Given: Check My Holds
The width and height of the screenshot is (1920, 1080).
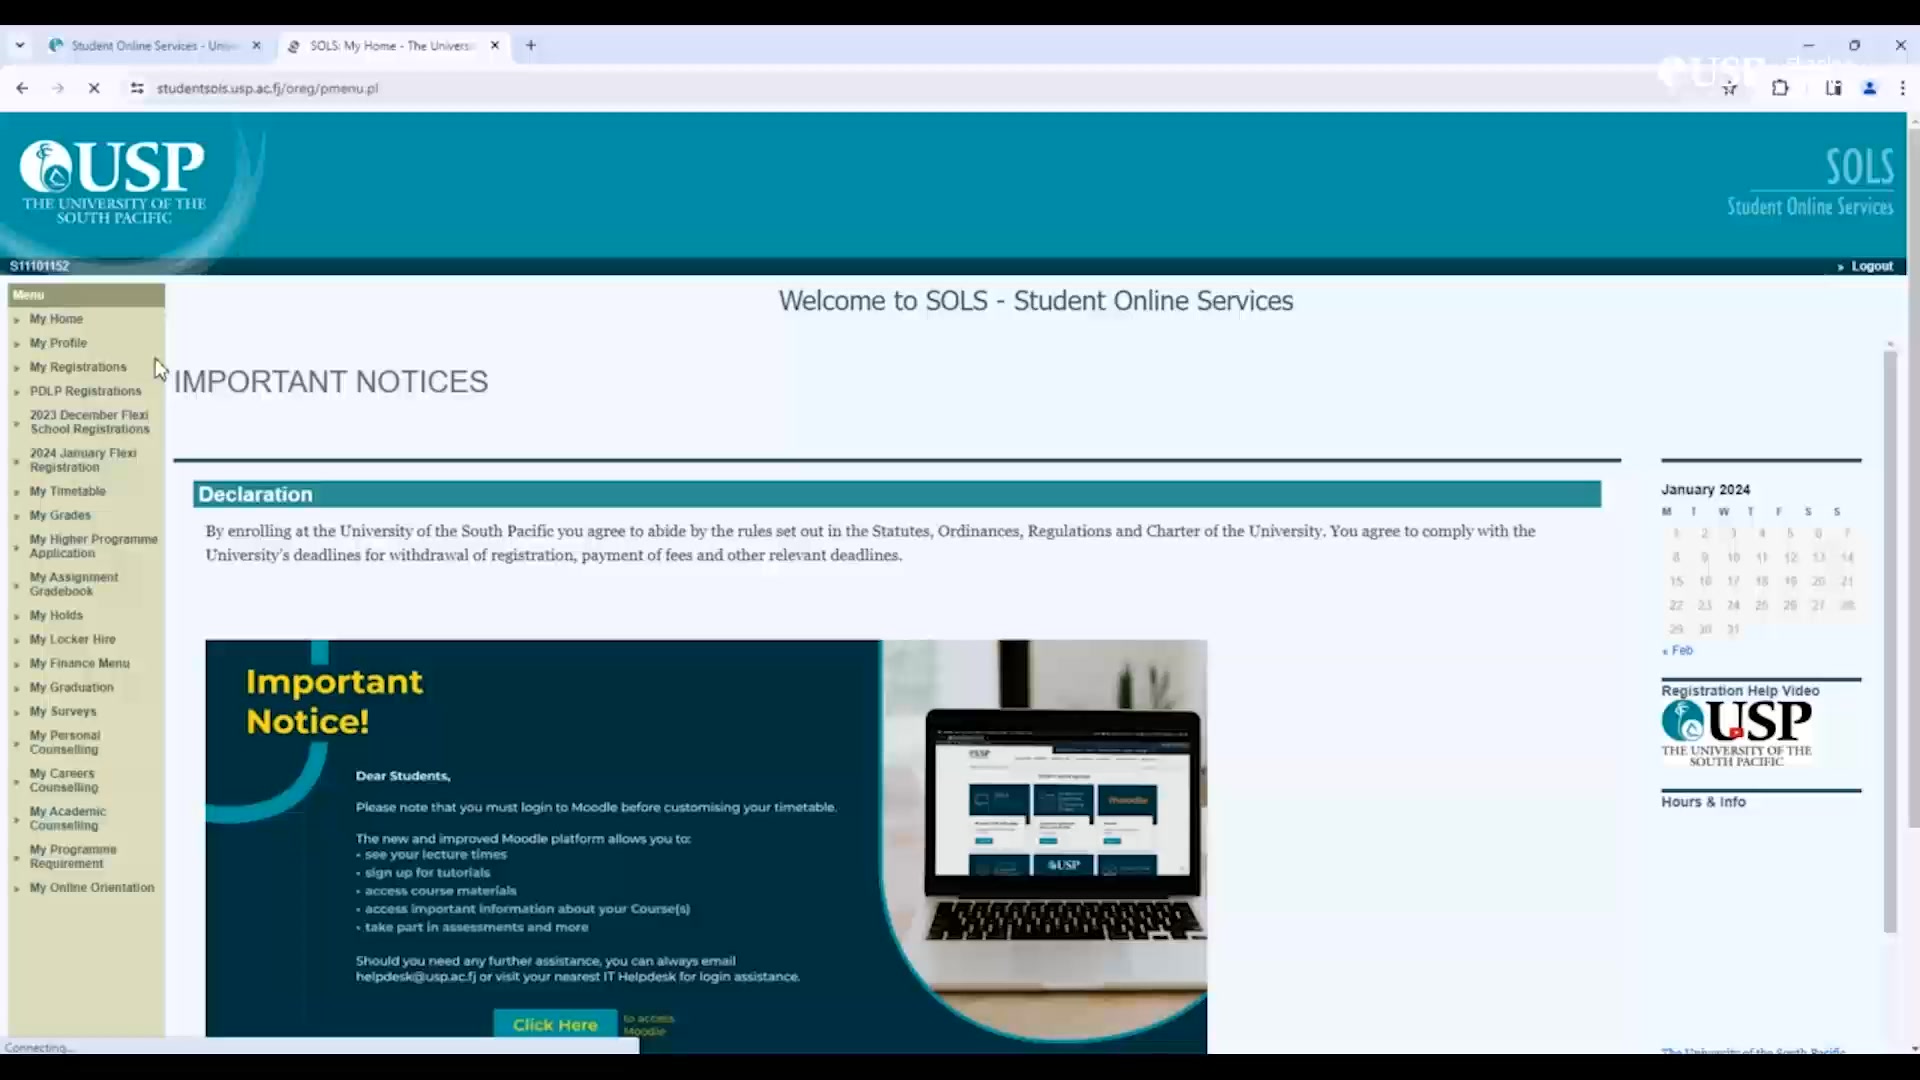Looking at the screenshot, I should coord(56,615).
